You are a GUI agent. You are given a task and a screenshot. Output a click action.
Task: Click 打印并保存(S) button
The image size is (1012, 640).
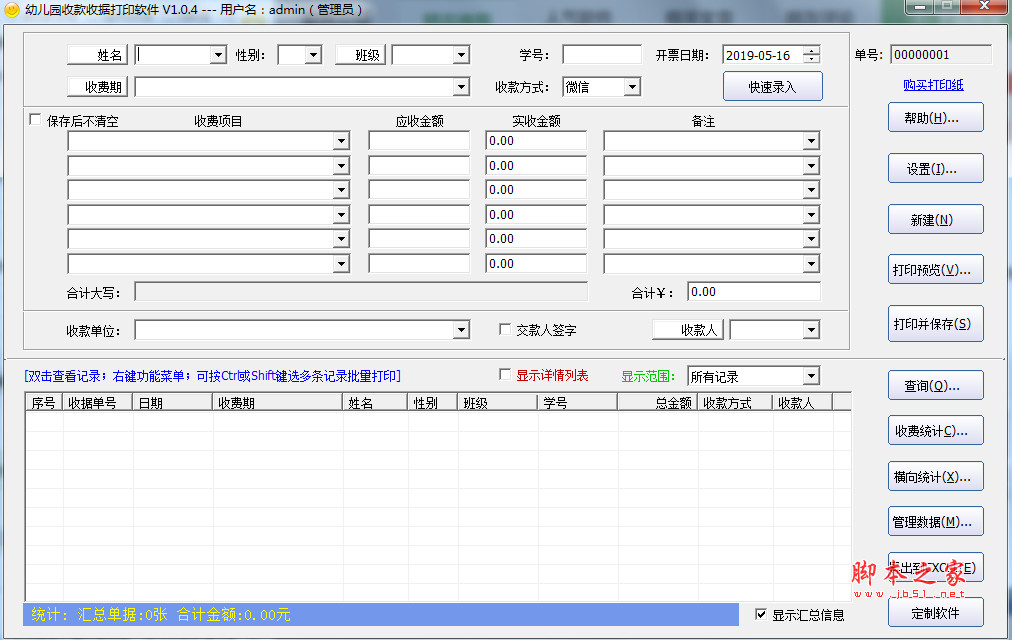(x=934, y=323)
